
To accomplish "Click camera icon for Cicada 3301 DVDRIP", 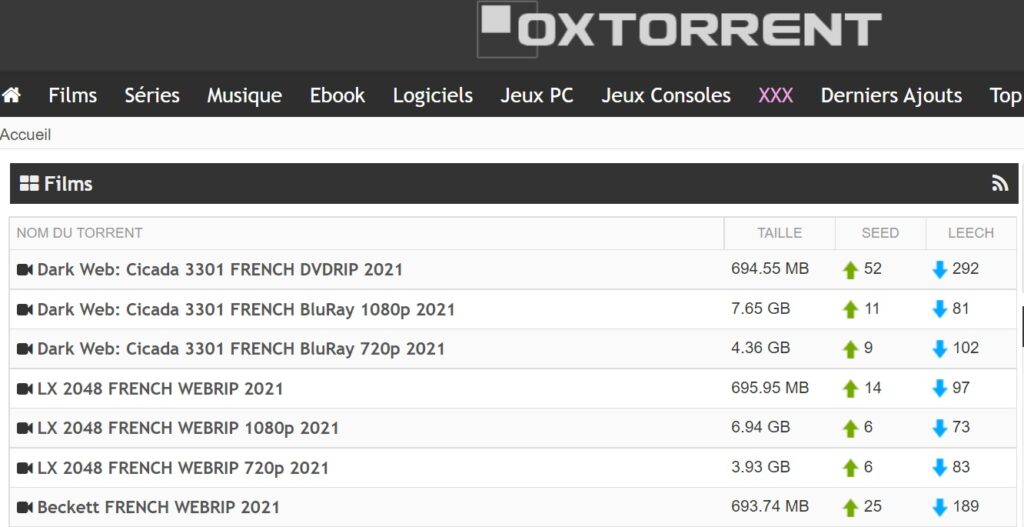I will click(25, 269).
